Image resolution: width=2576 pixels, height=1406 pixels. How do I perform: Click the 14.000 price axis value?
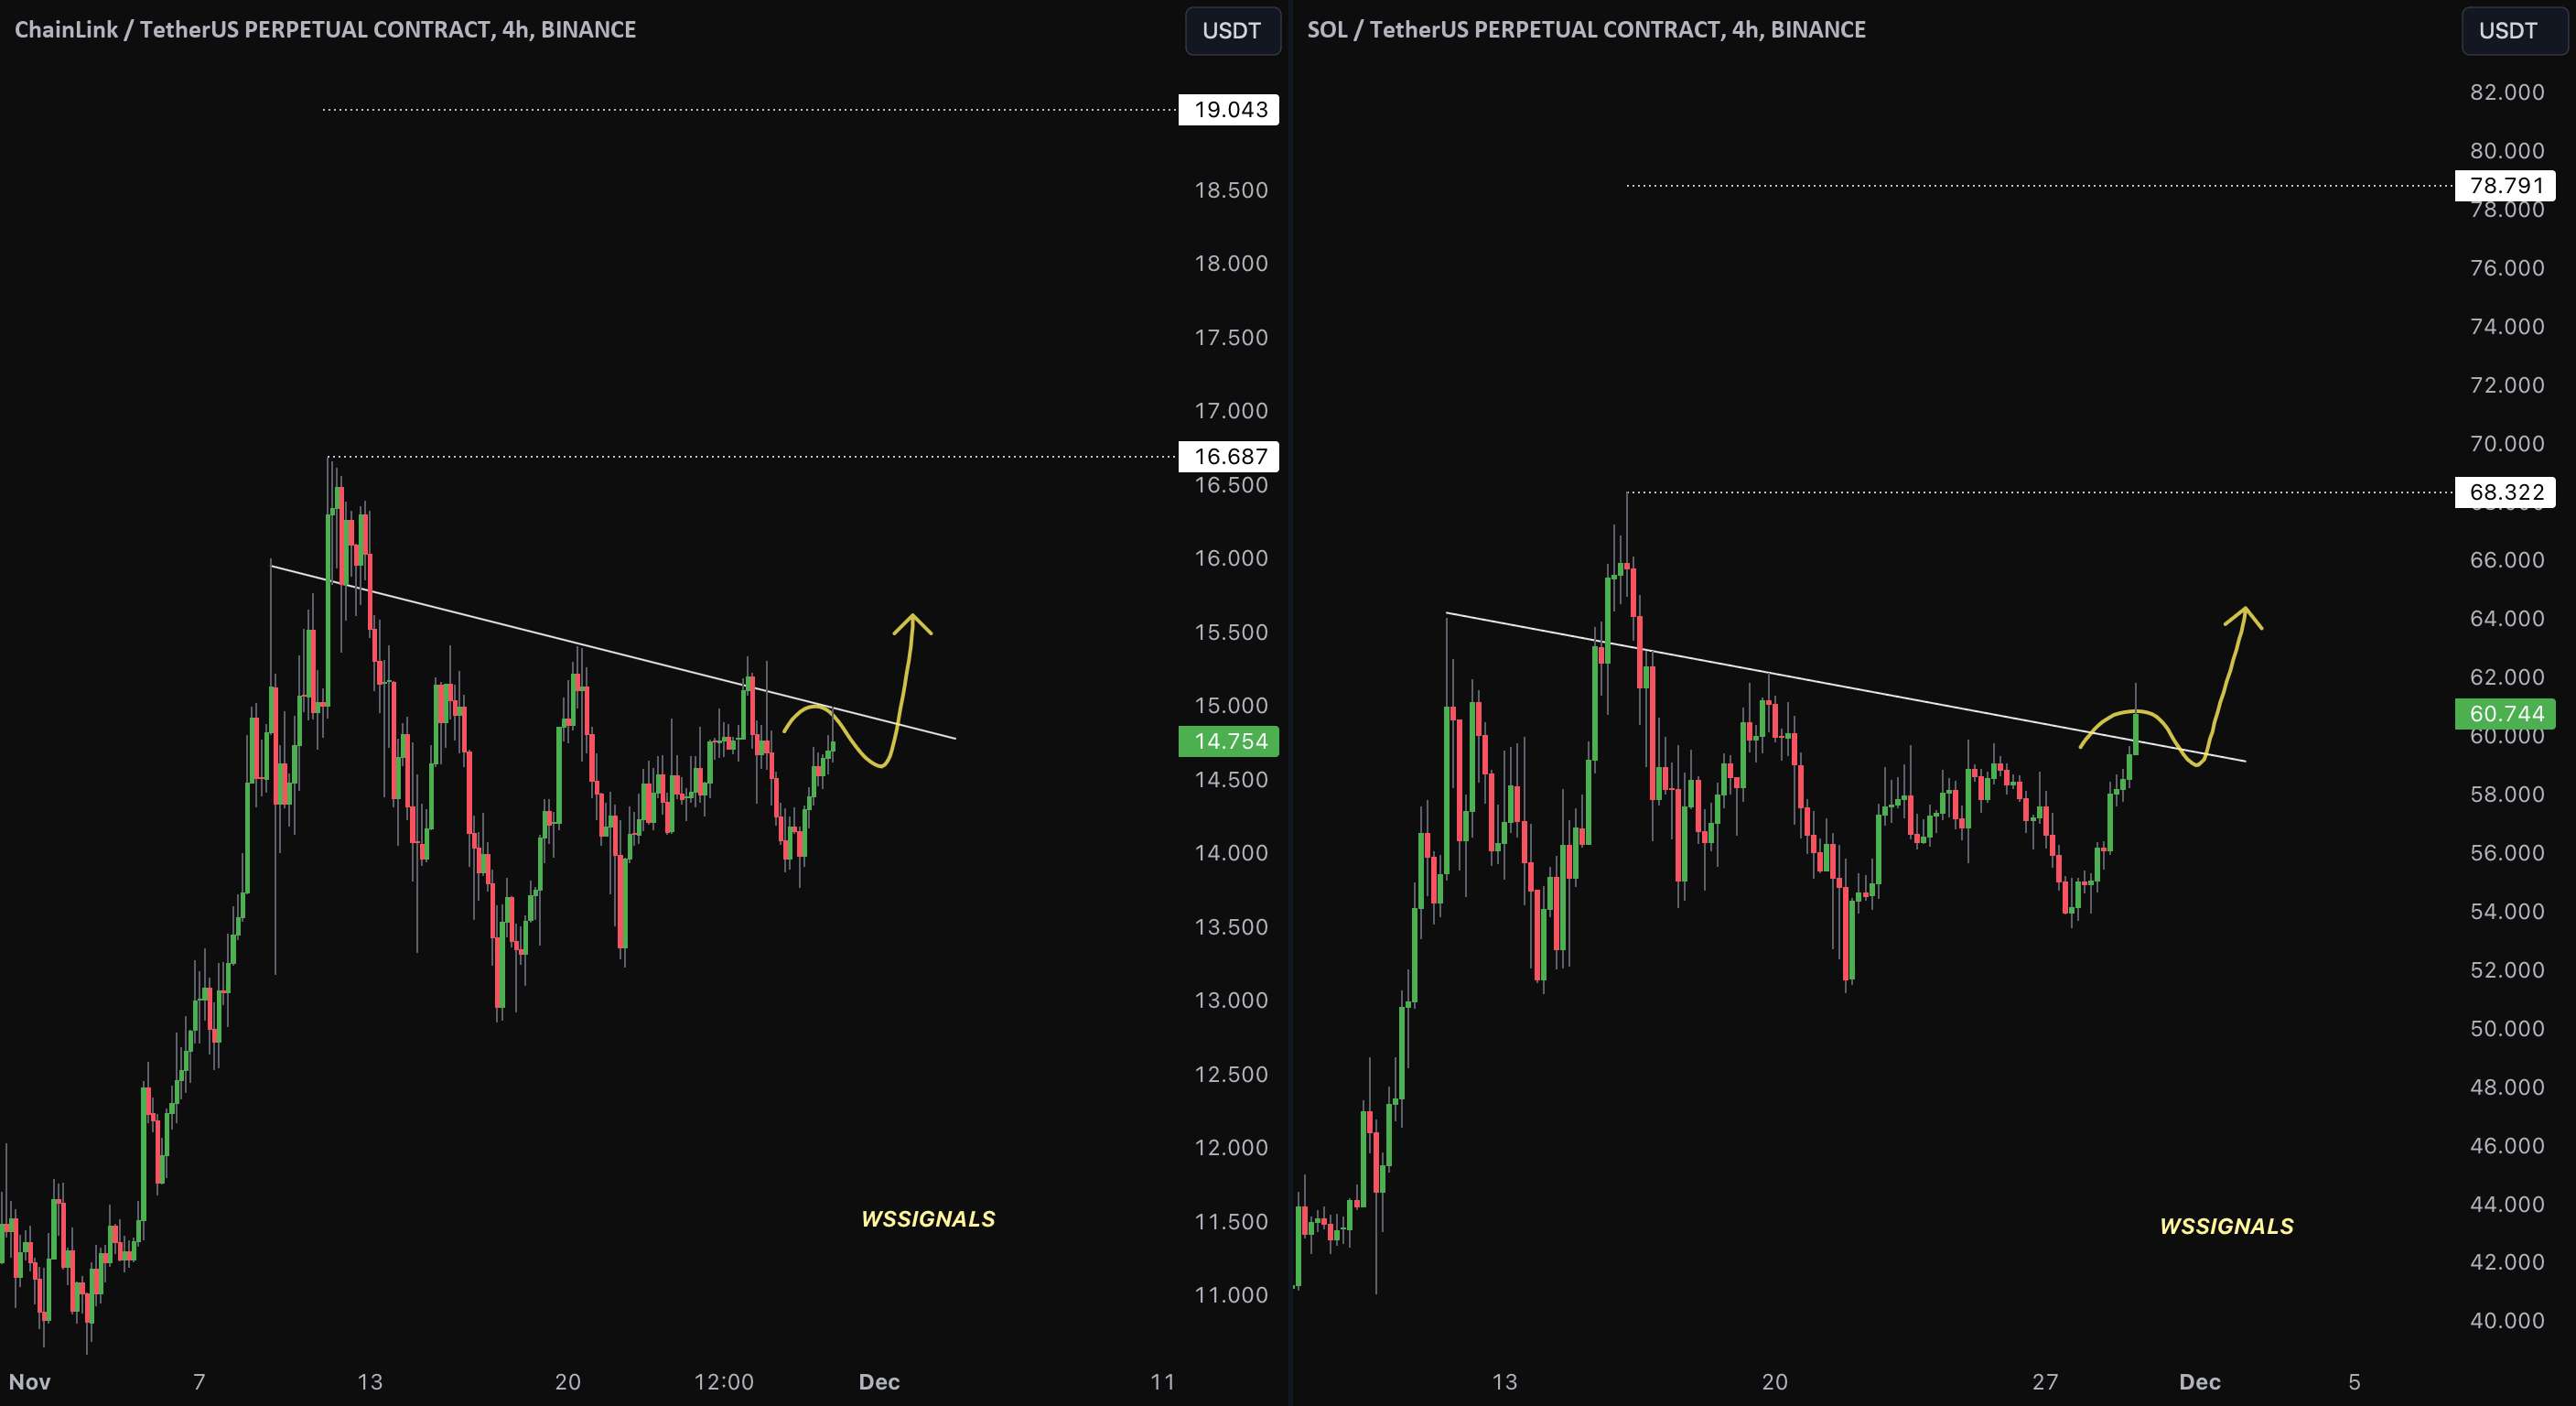tap(1231, 853)
